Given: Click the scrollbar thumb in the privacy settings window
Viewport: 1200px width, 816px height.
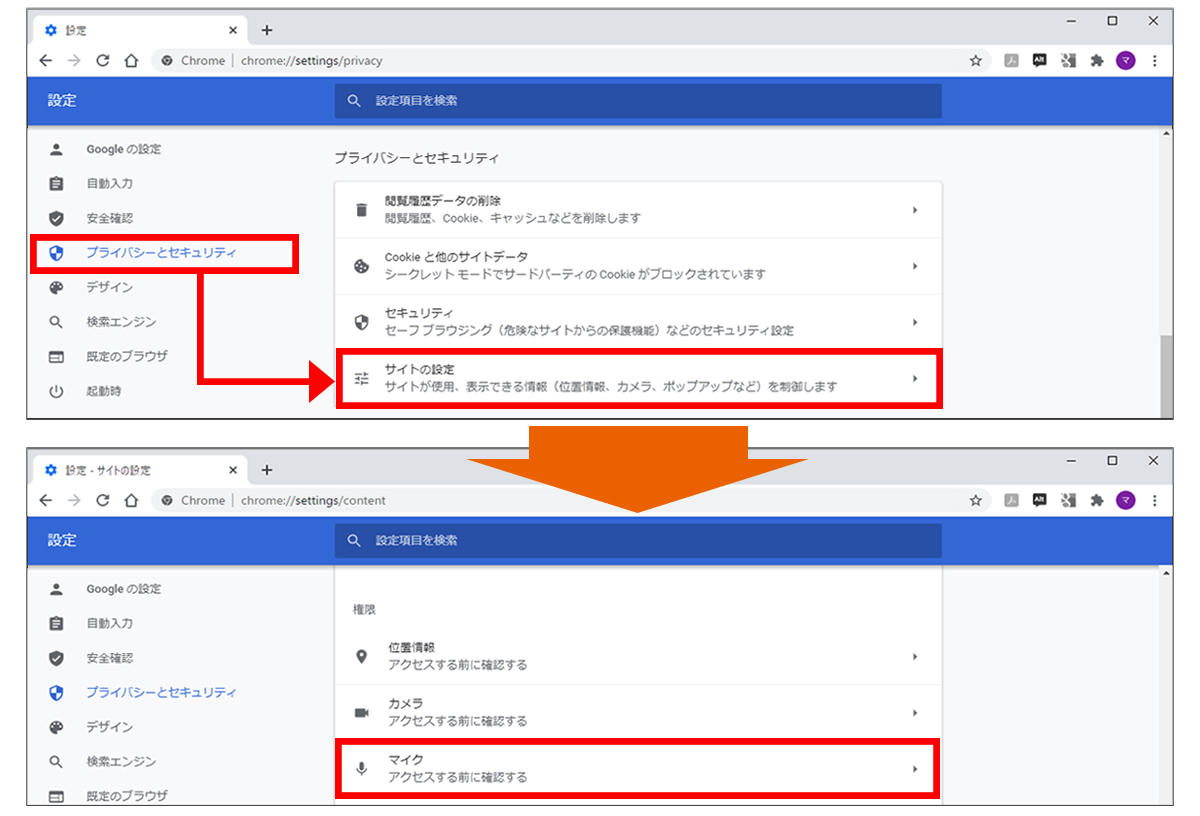Looking at the screenshot, I should (1166, 375).
